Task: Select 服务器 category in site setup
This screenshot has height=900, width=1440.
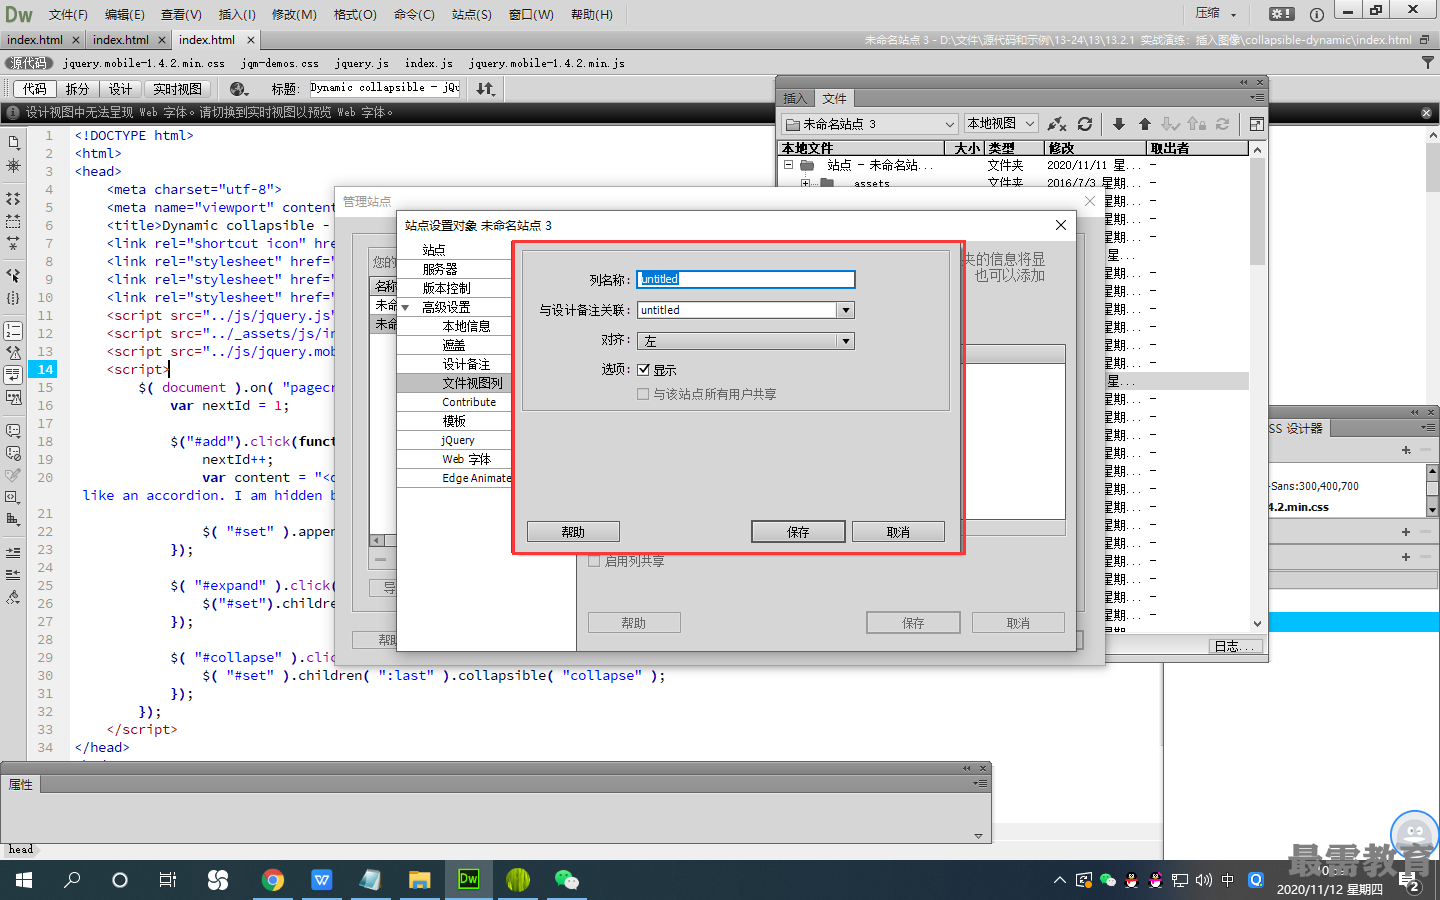Action: [x=454, y=269]
